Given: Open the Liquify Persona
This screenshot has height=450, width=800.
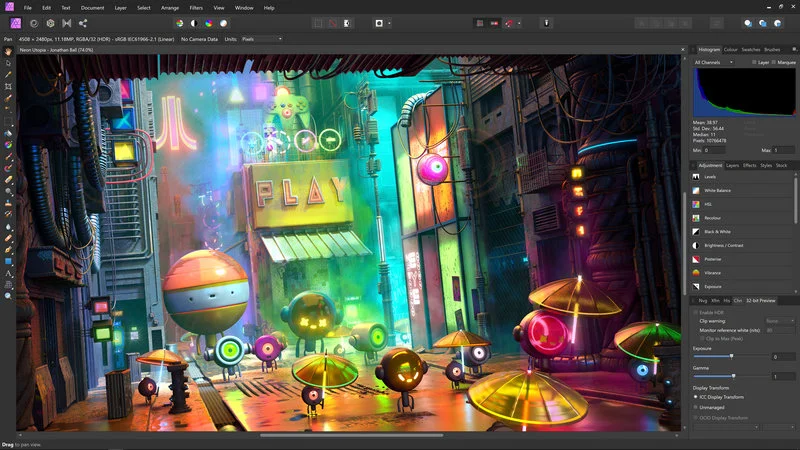Looking at the screenshot, I should 33,22.
